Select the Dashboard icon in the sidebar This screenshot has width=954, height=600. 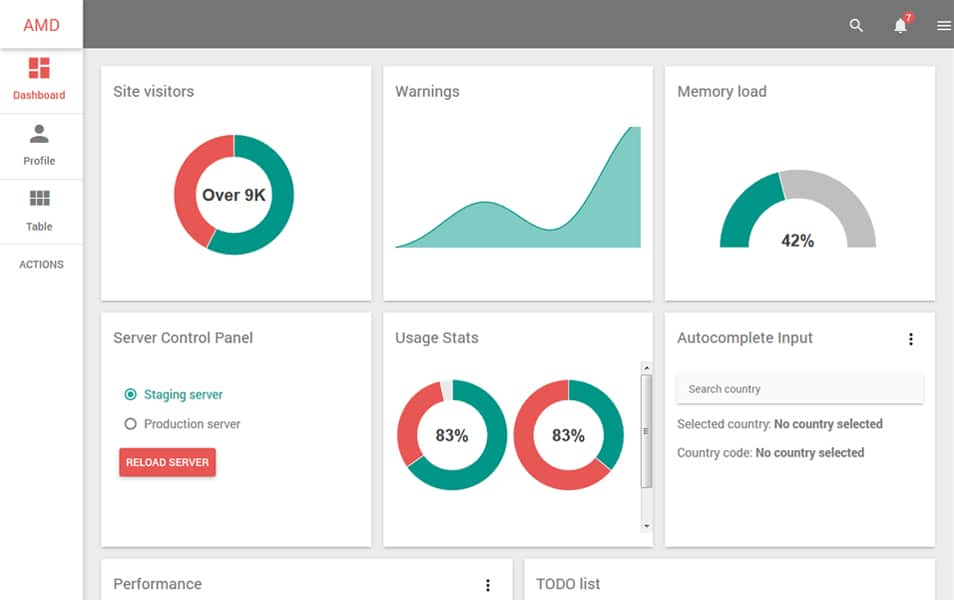tap(39, 70)
